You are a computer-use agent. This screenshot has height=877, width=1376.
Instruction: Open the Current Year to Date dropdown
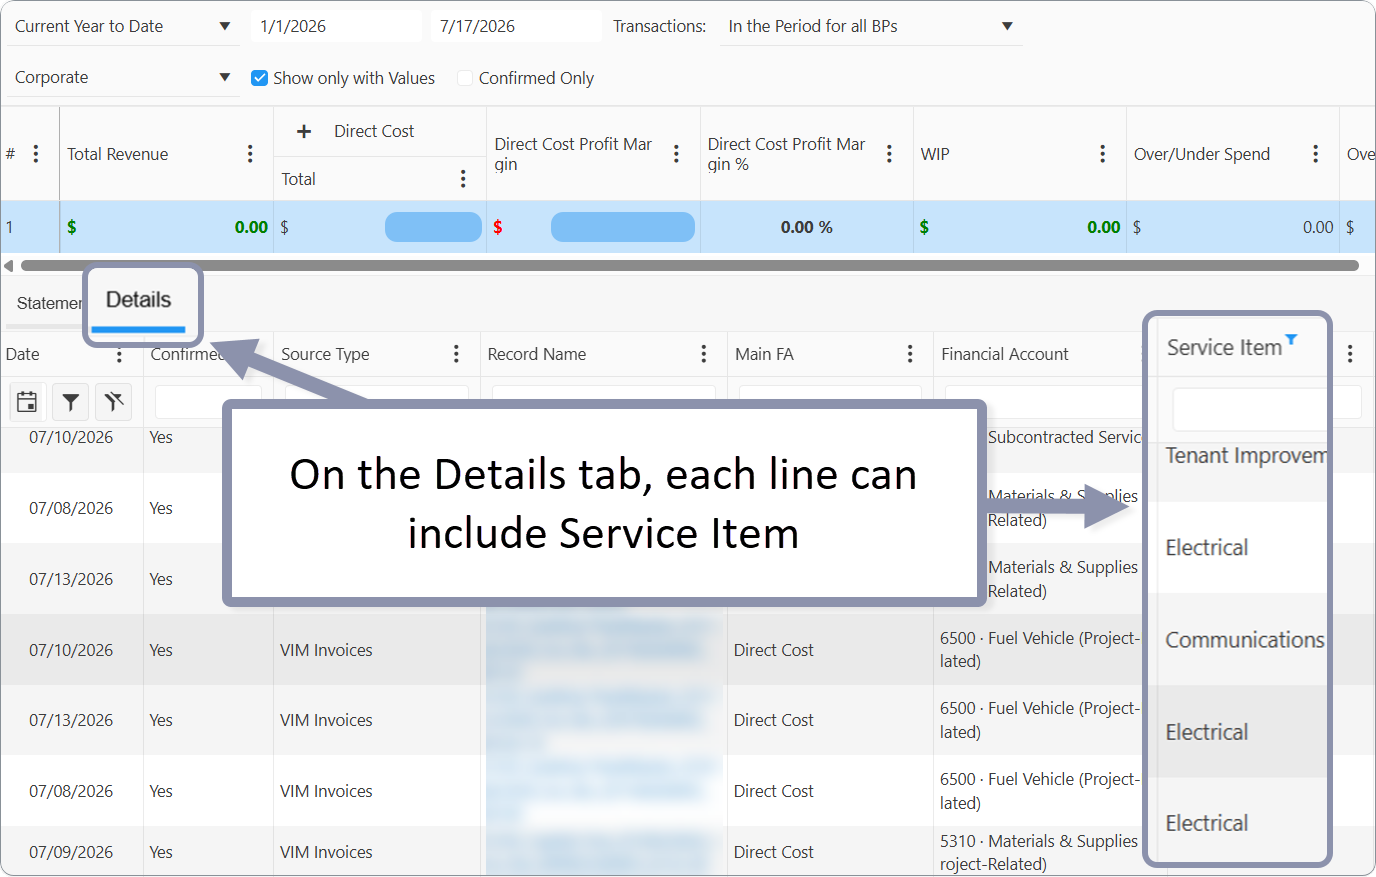coord(123,26)
